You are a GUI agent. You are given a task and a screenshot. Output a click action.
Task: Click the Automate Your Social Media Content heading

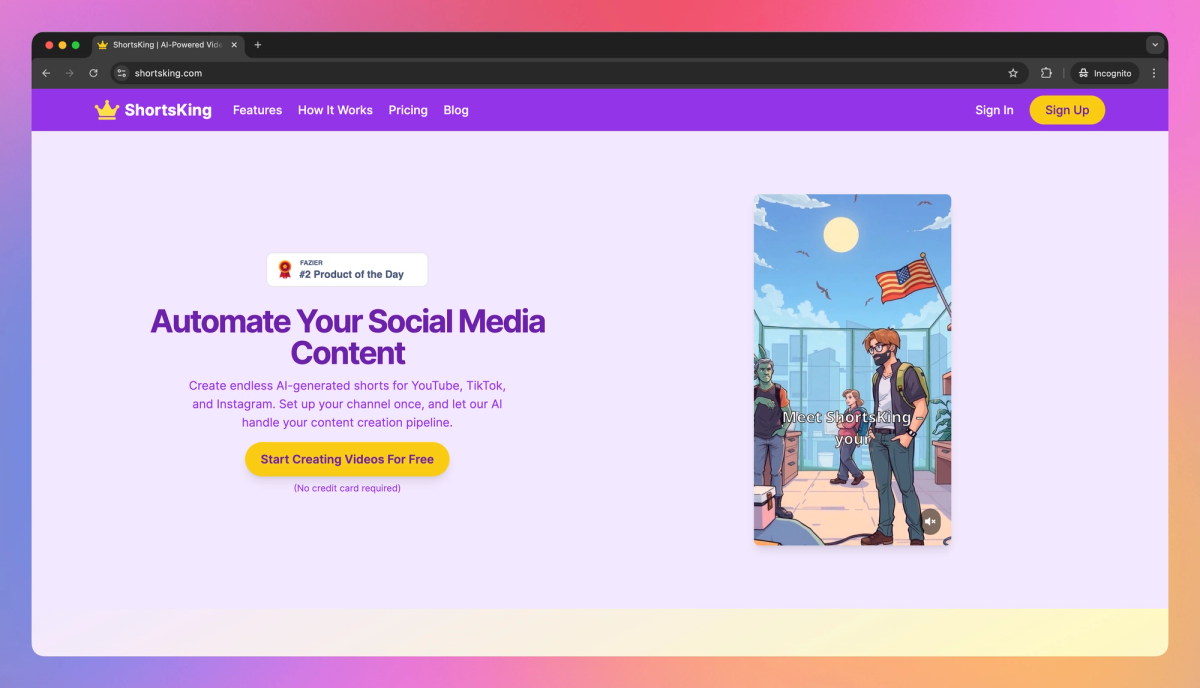[347, 337]
